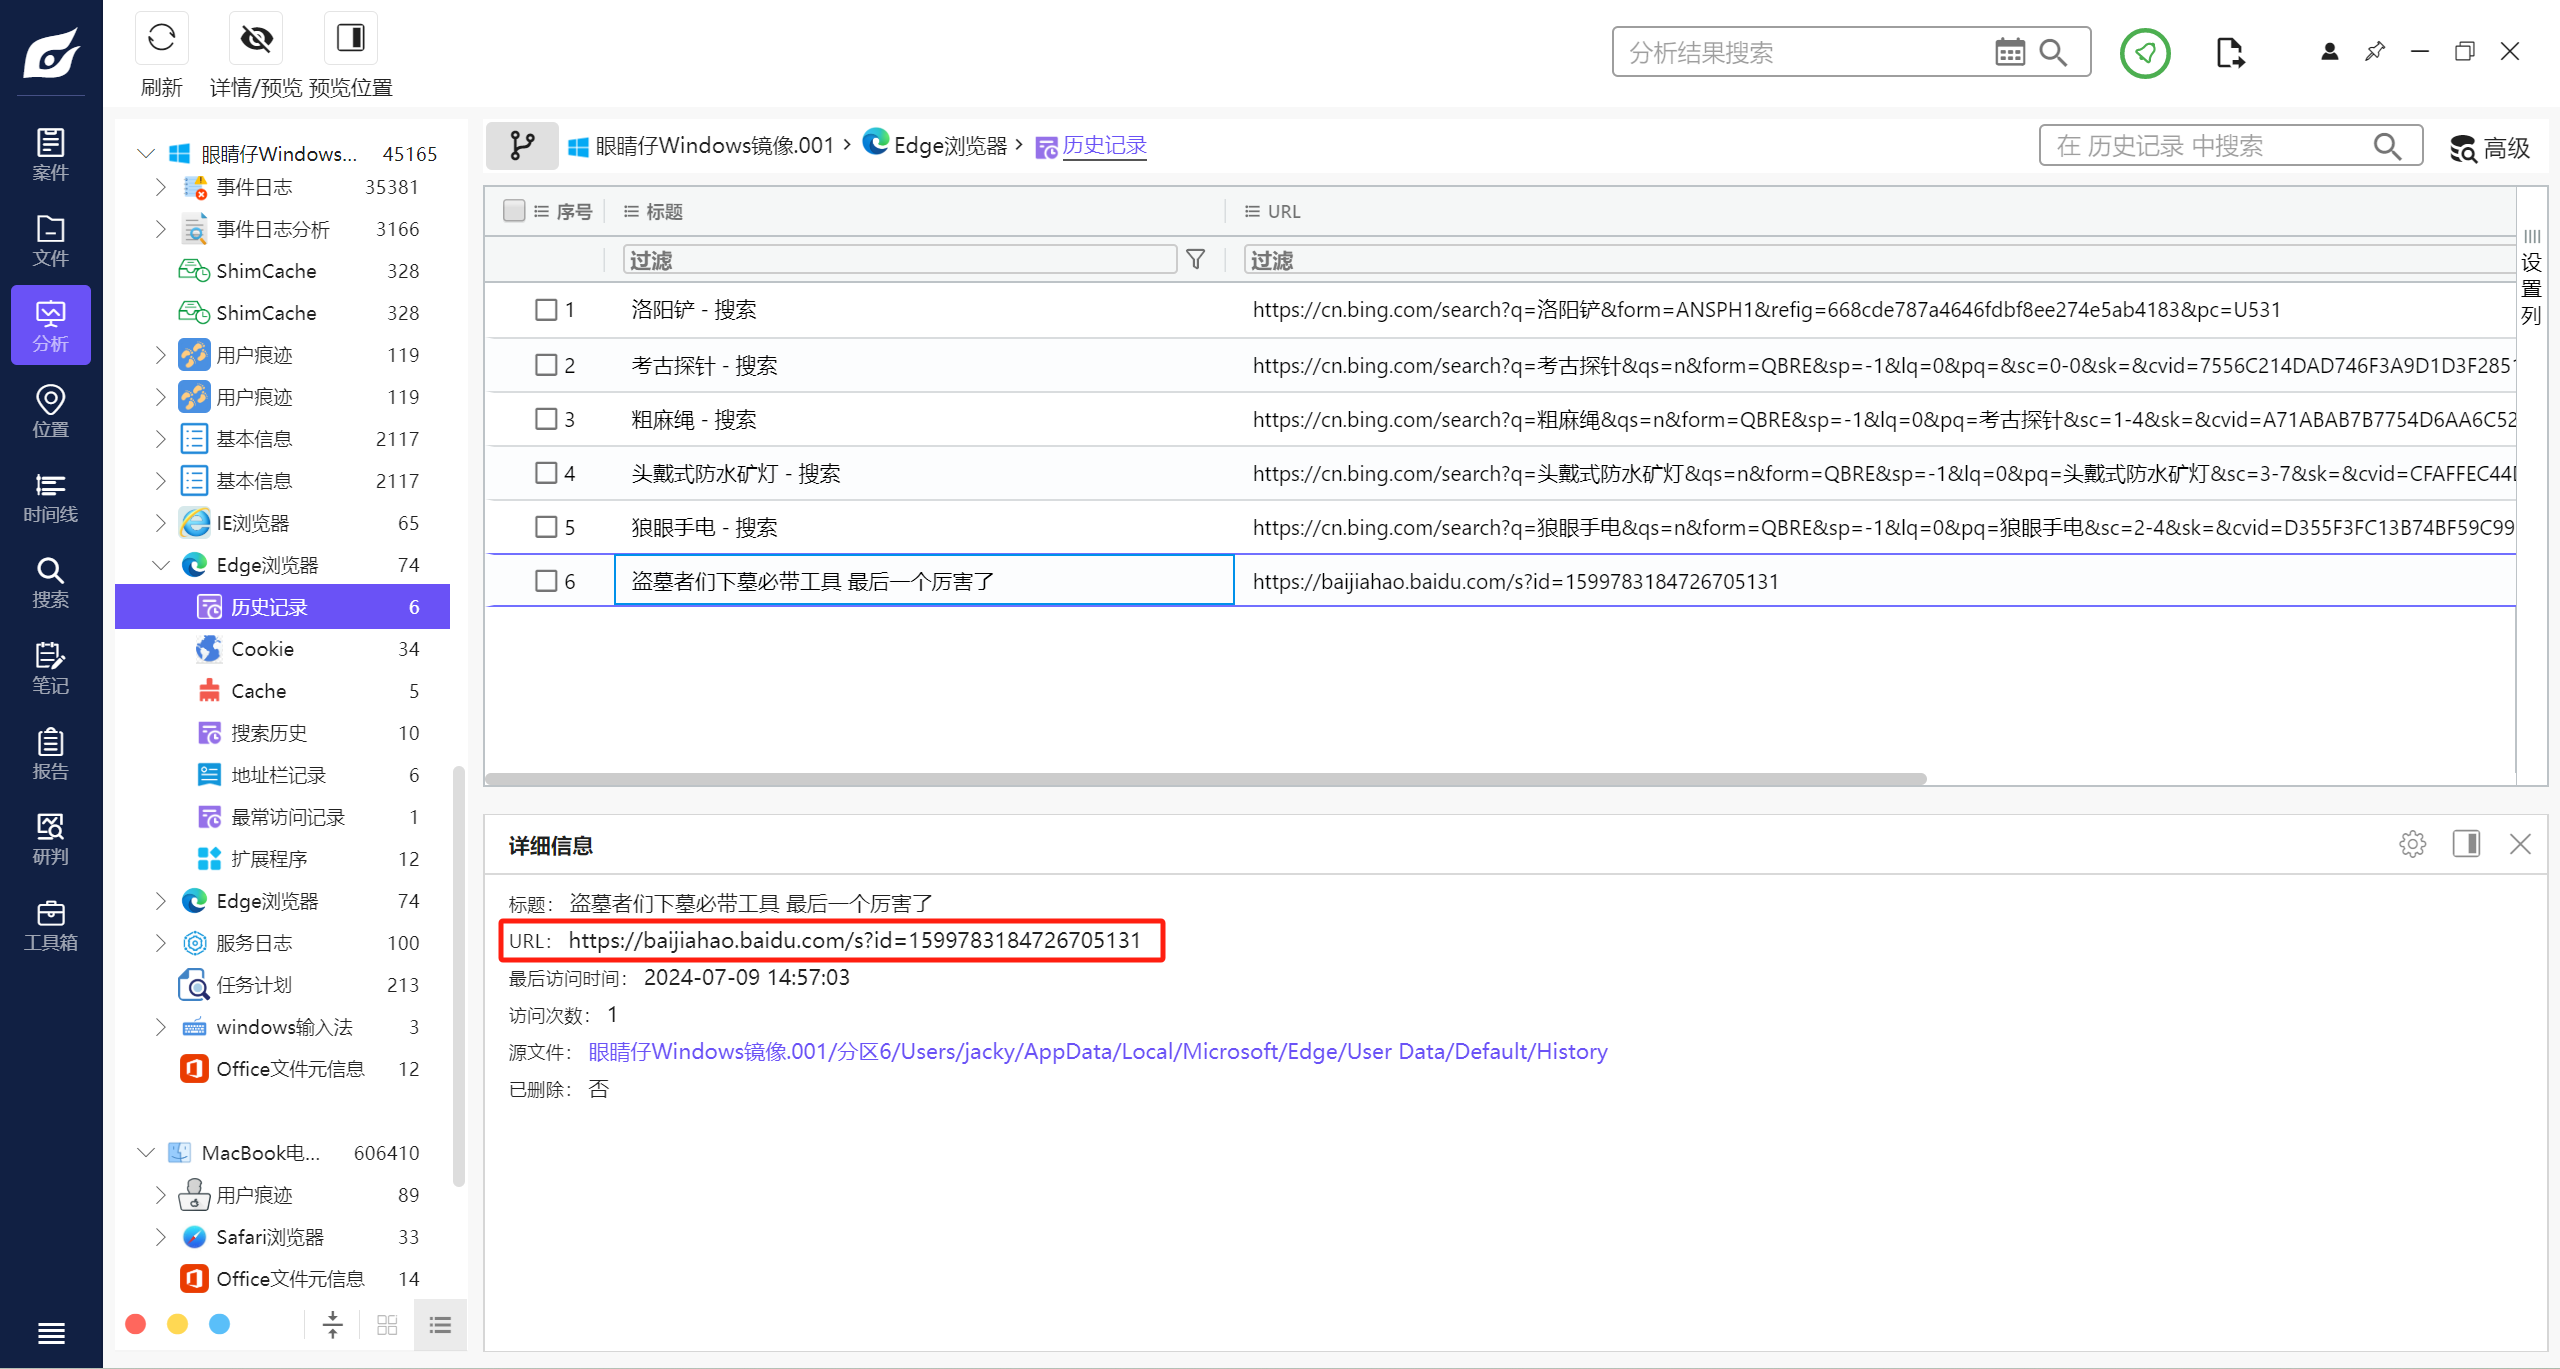Check the checkbox for row 1 洛阳铲
Viewport: 2560px width, 1369px height.
546,310
